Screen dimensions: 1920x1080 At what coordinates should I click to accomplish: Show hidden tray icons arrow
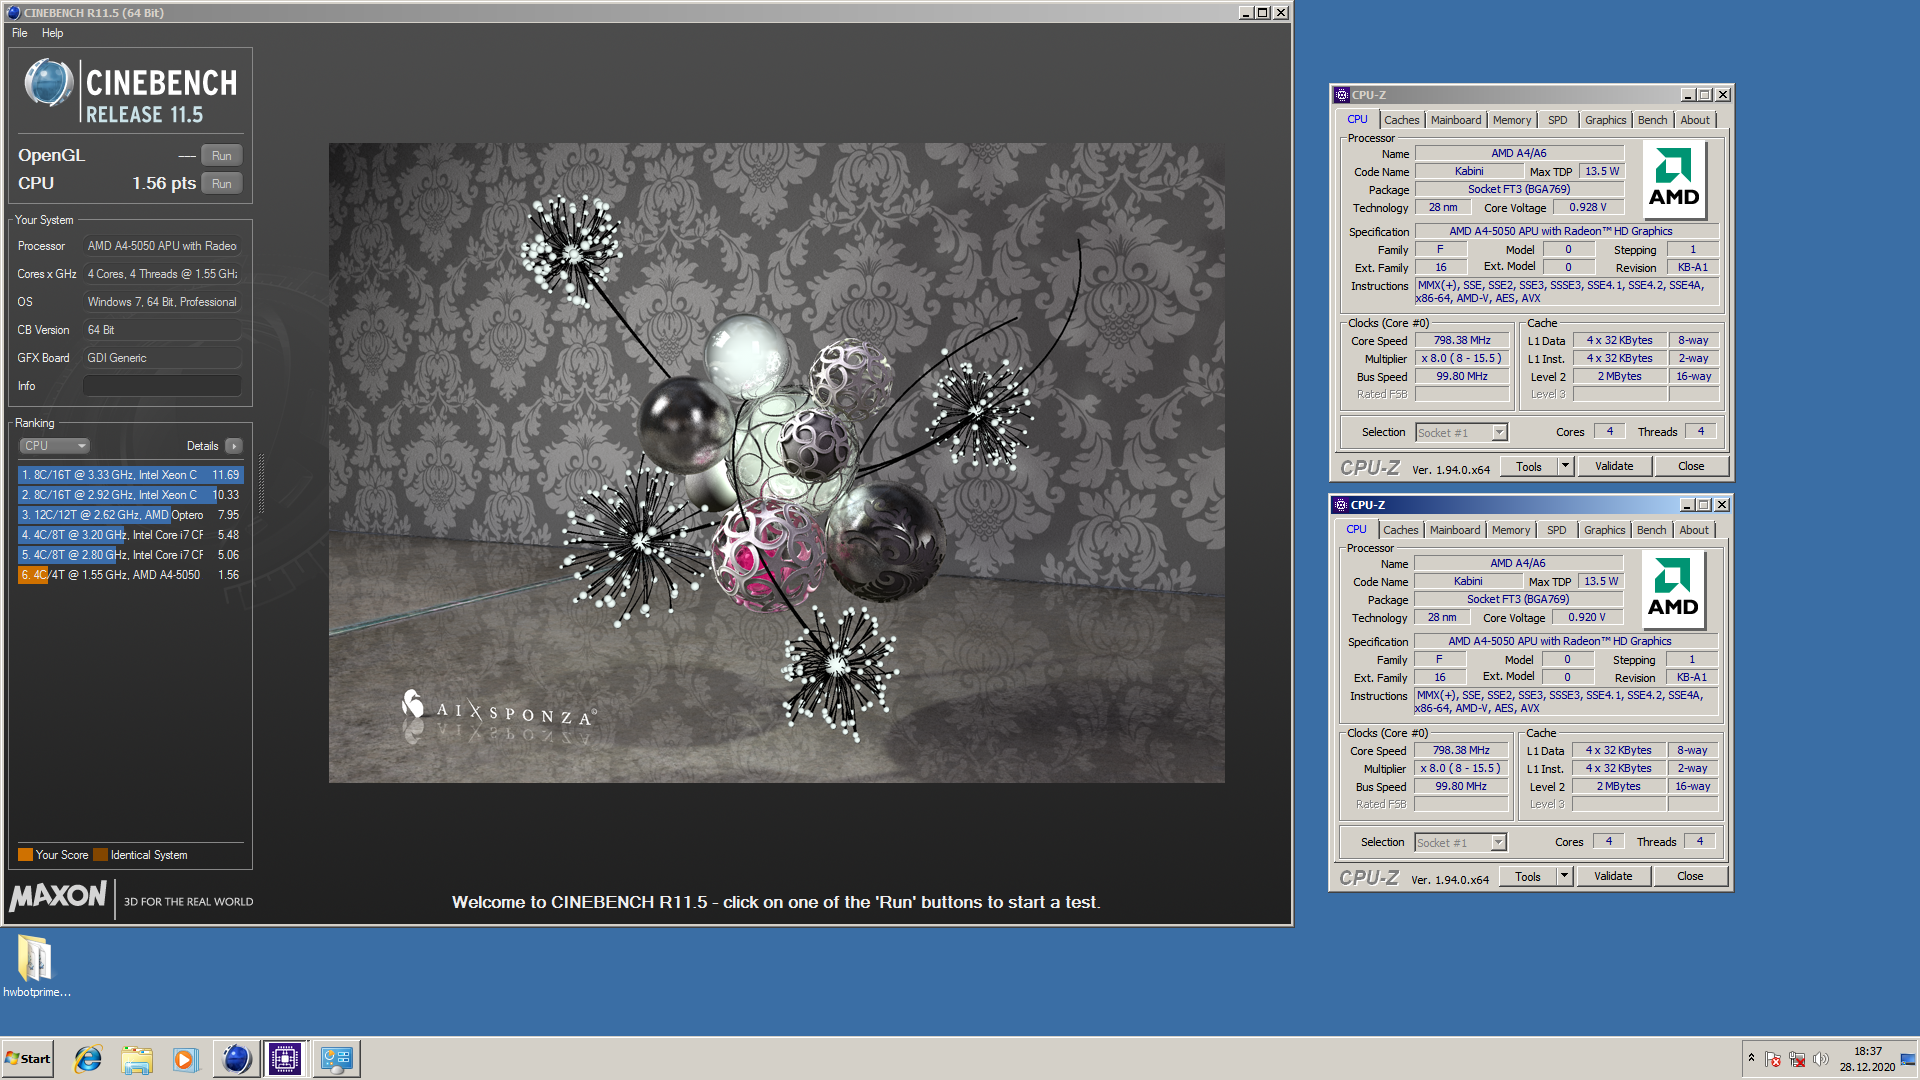pyautogui.click(x=1751, y=1058)
